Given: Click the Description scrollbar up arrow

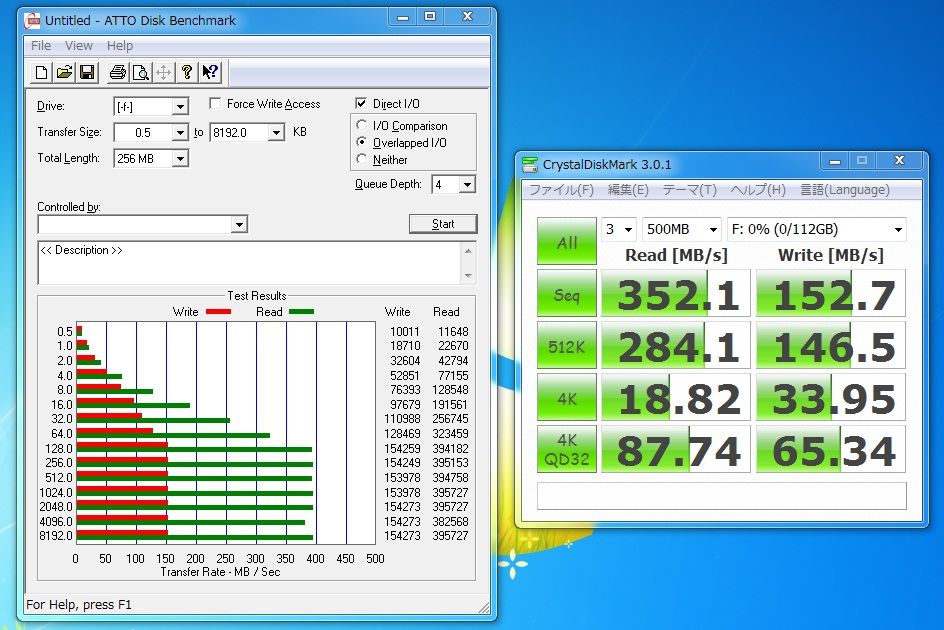Looking at the screenshot, I should [468, 250].
